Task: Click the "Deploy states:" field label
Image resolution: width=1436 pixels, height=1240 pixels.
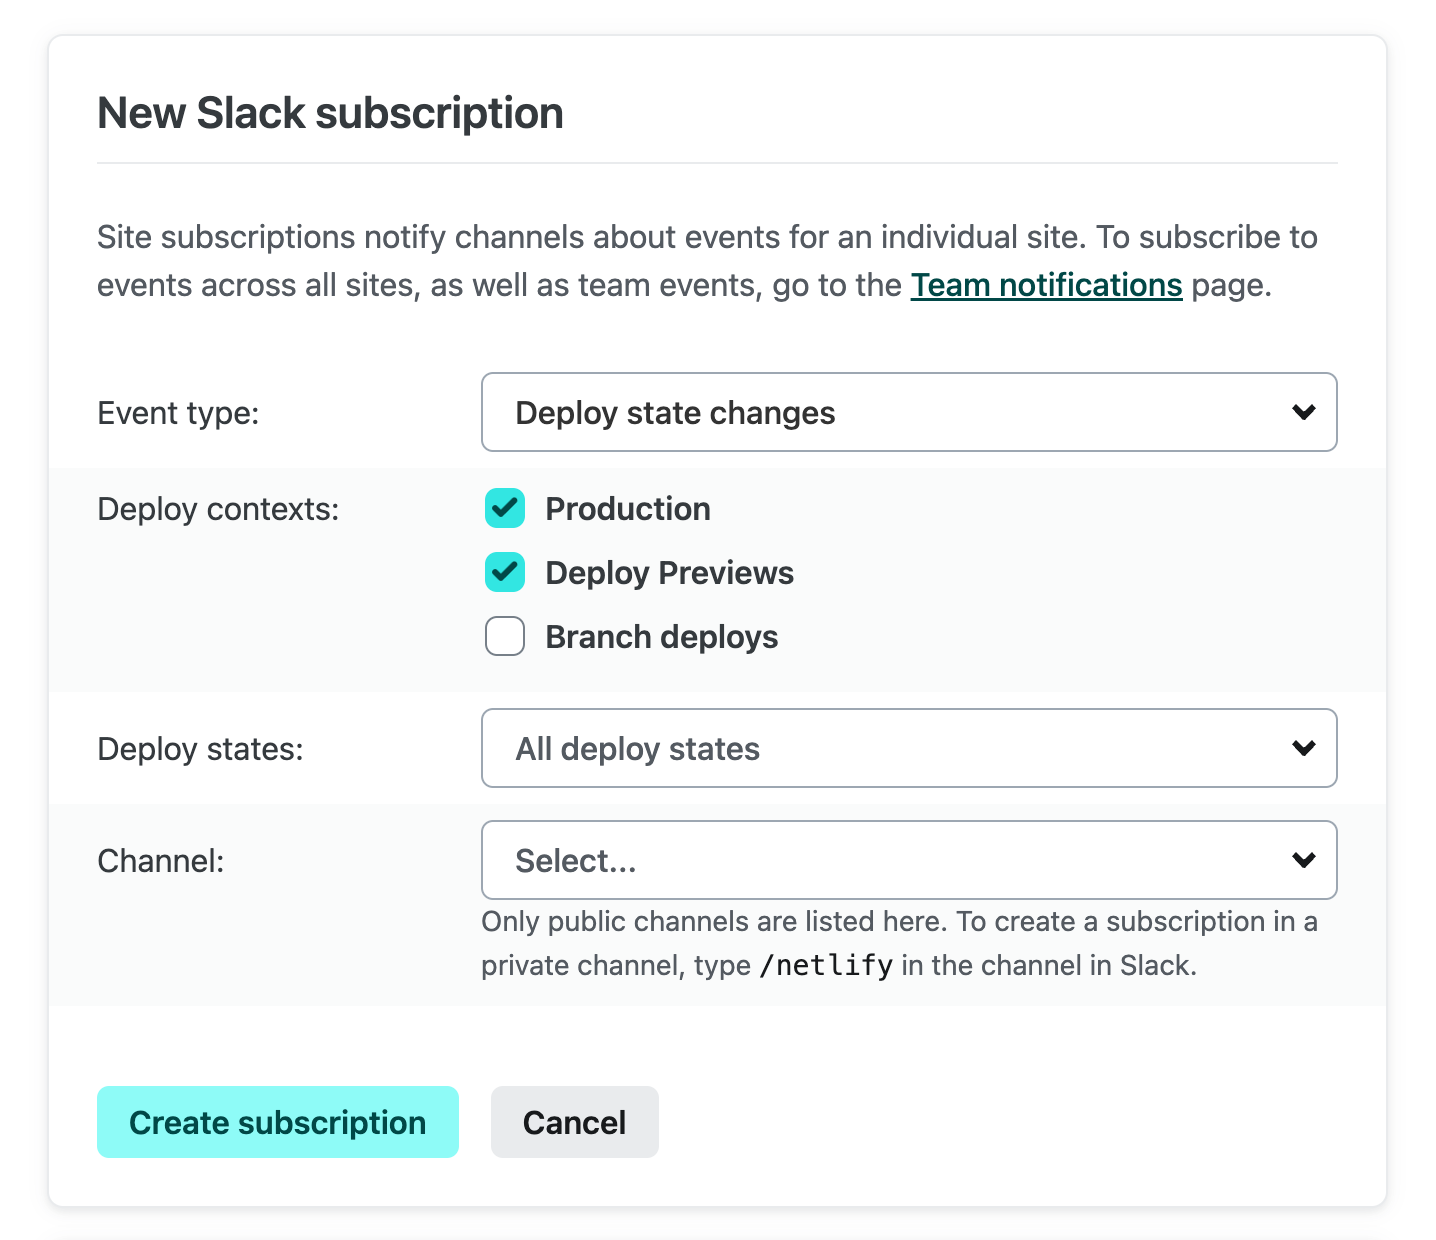Action: pos(200,749)
